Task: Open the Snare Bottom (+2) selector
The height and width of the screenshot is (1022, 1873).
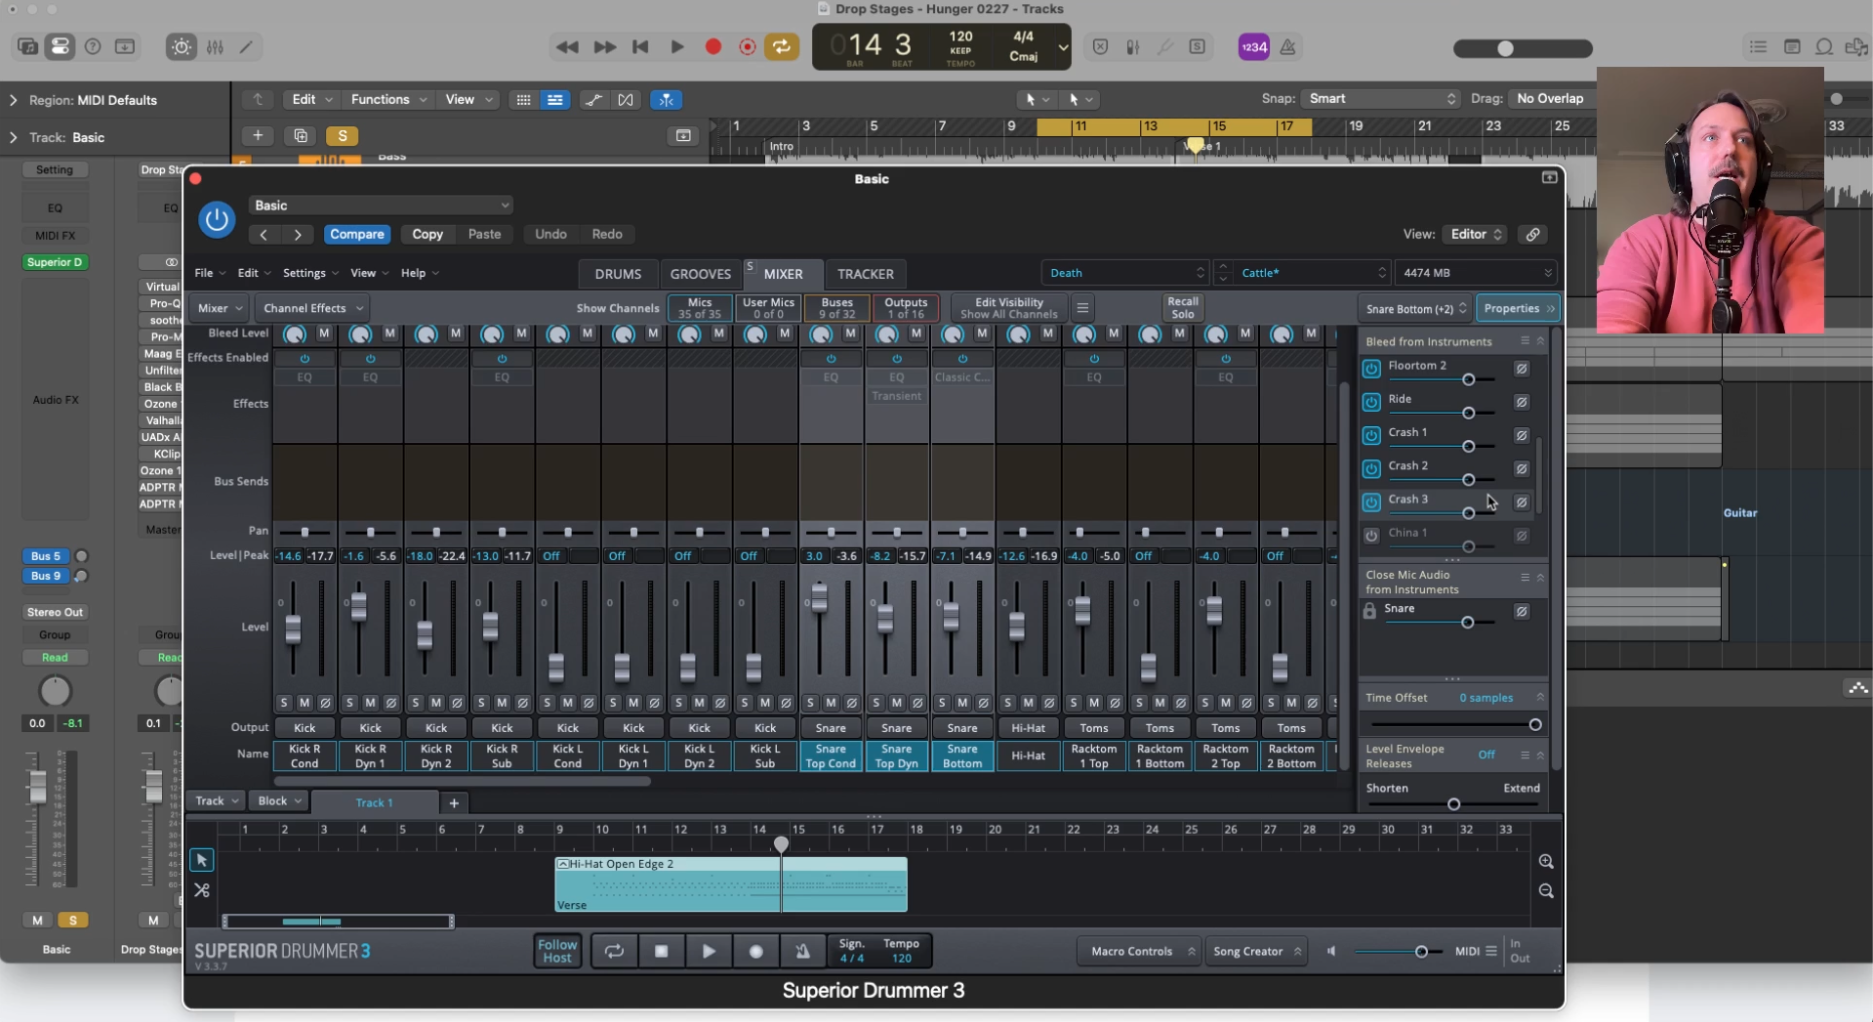Action: (1415, 308)
